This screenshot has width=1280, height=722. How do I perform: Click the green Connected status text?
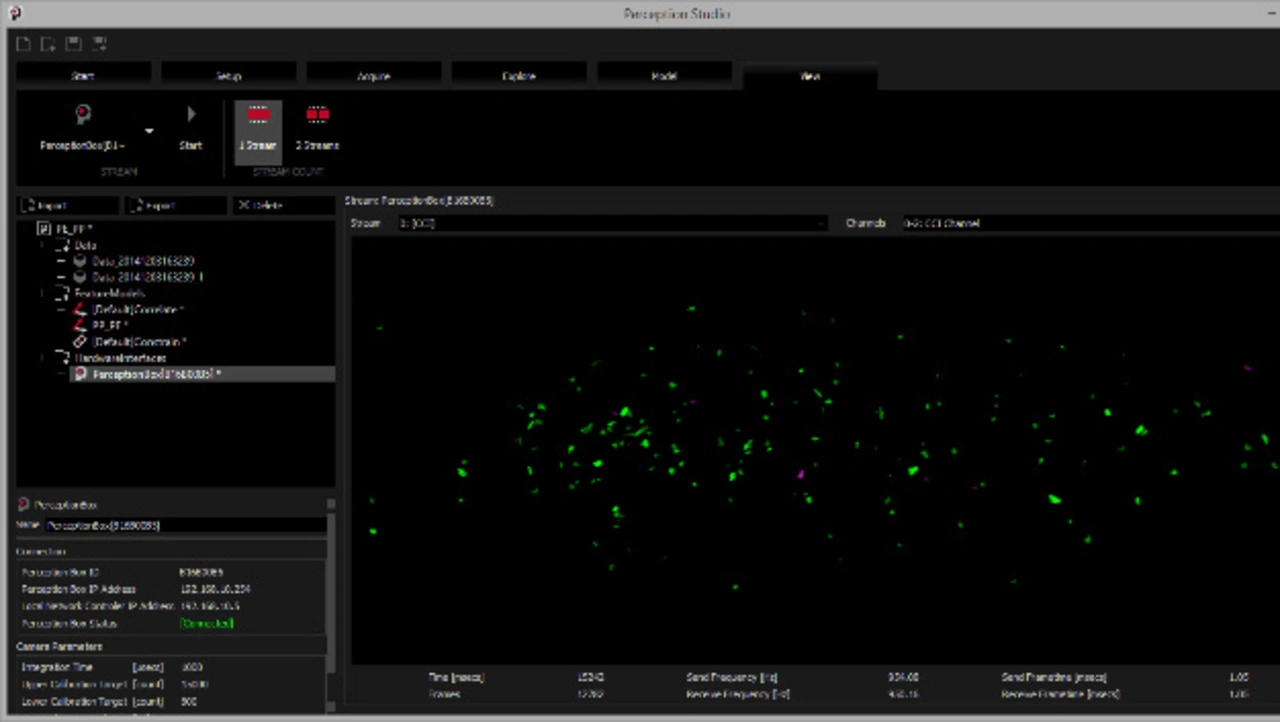[206, 623]
